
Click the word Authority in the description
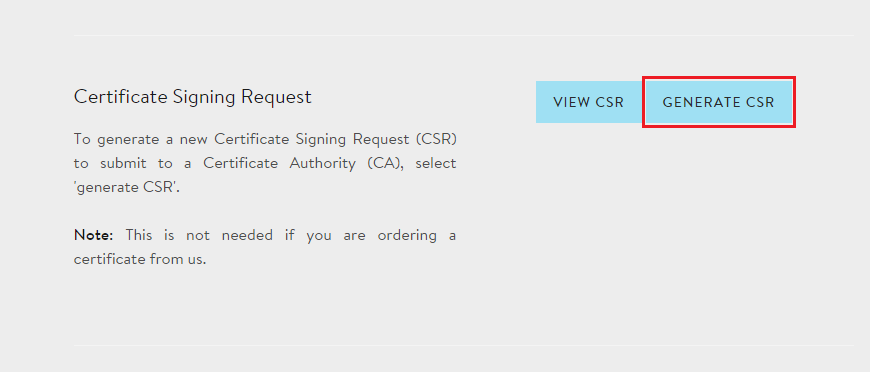pyautogui.click(x=322, y=163)
